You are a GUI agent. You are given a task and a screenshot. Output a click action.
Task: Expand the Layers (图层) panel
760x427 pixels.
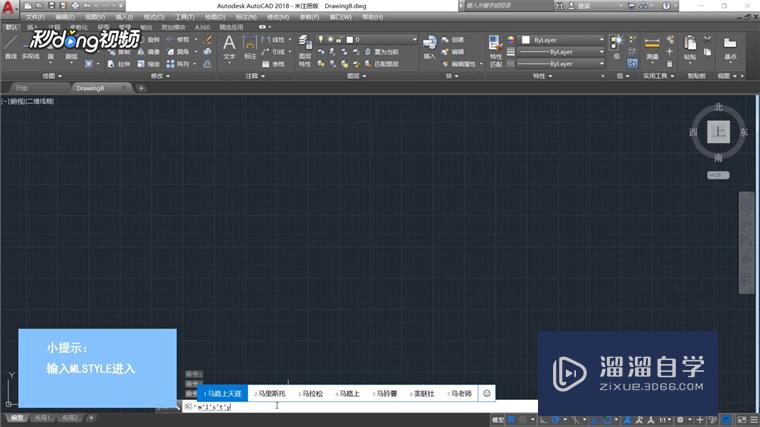point(357,76)
